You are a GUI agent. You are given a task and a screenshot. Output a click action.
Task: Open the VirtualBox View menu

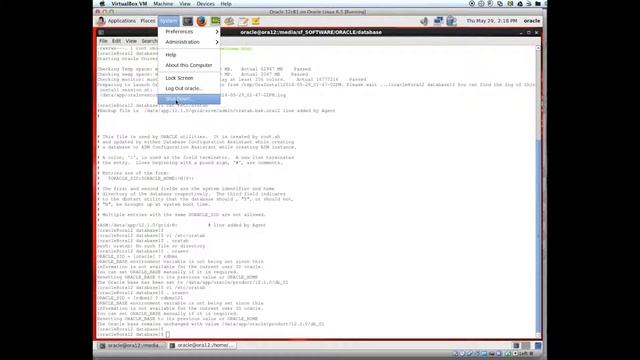tap(185, 4)
